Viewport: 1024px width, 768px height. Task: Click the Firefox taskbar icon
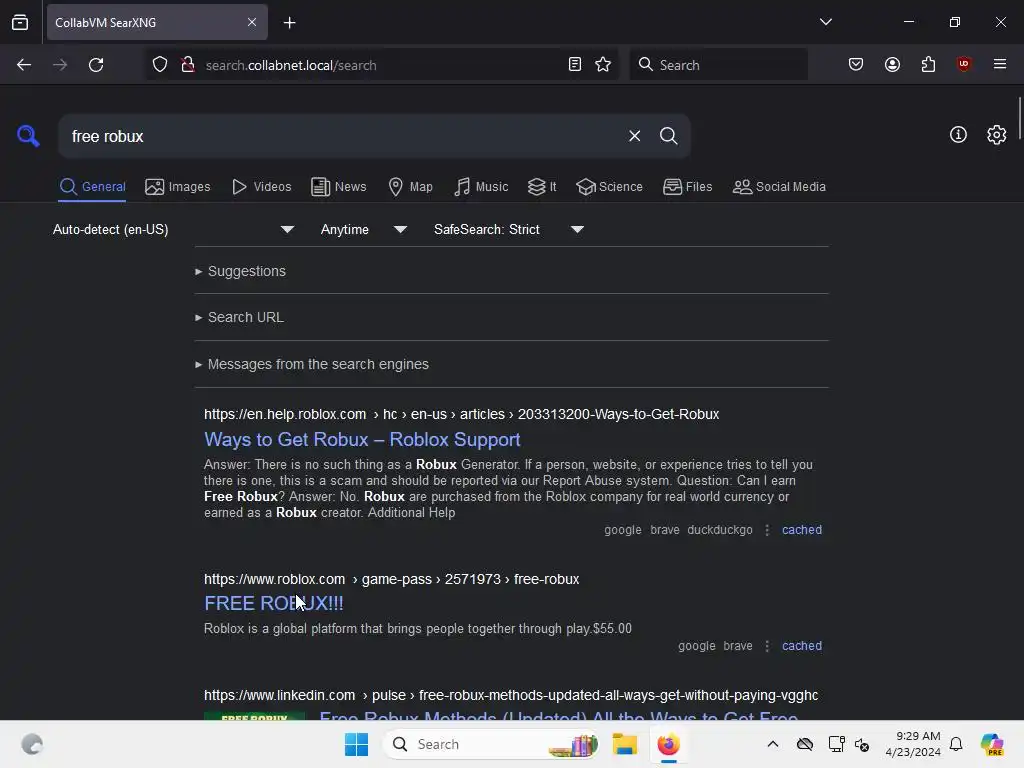668,744
